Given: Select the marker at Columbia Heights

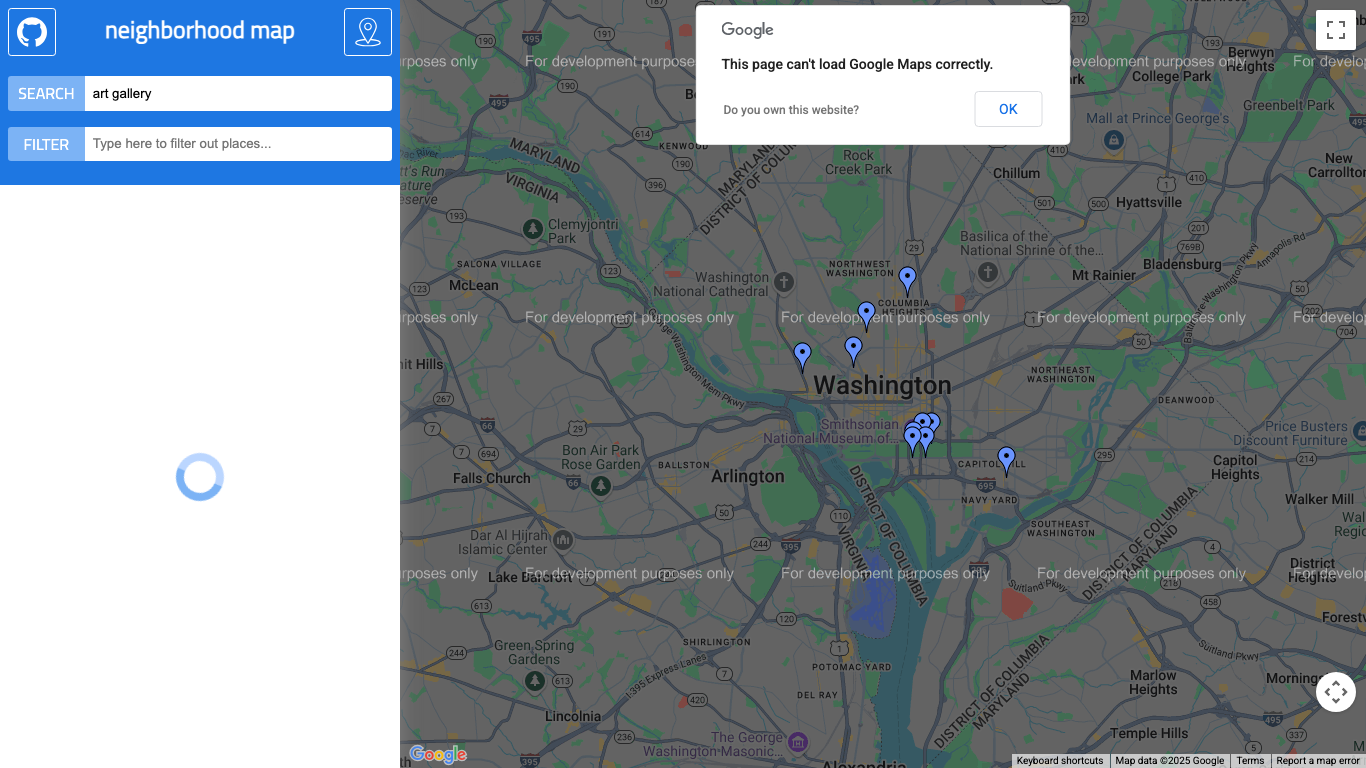Looking at the screenshot, I should click(907, 281).
